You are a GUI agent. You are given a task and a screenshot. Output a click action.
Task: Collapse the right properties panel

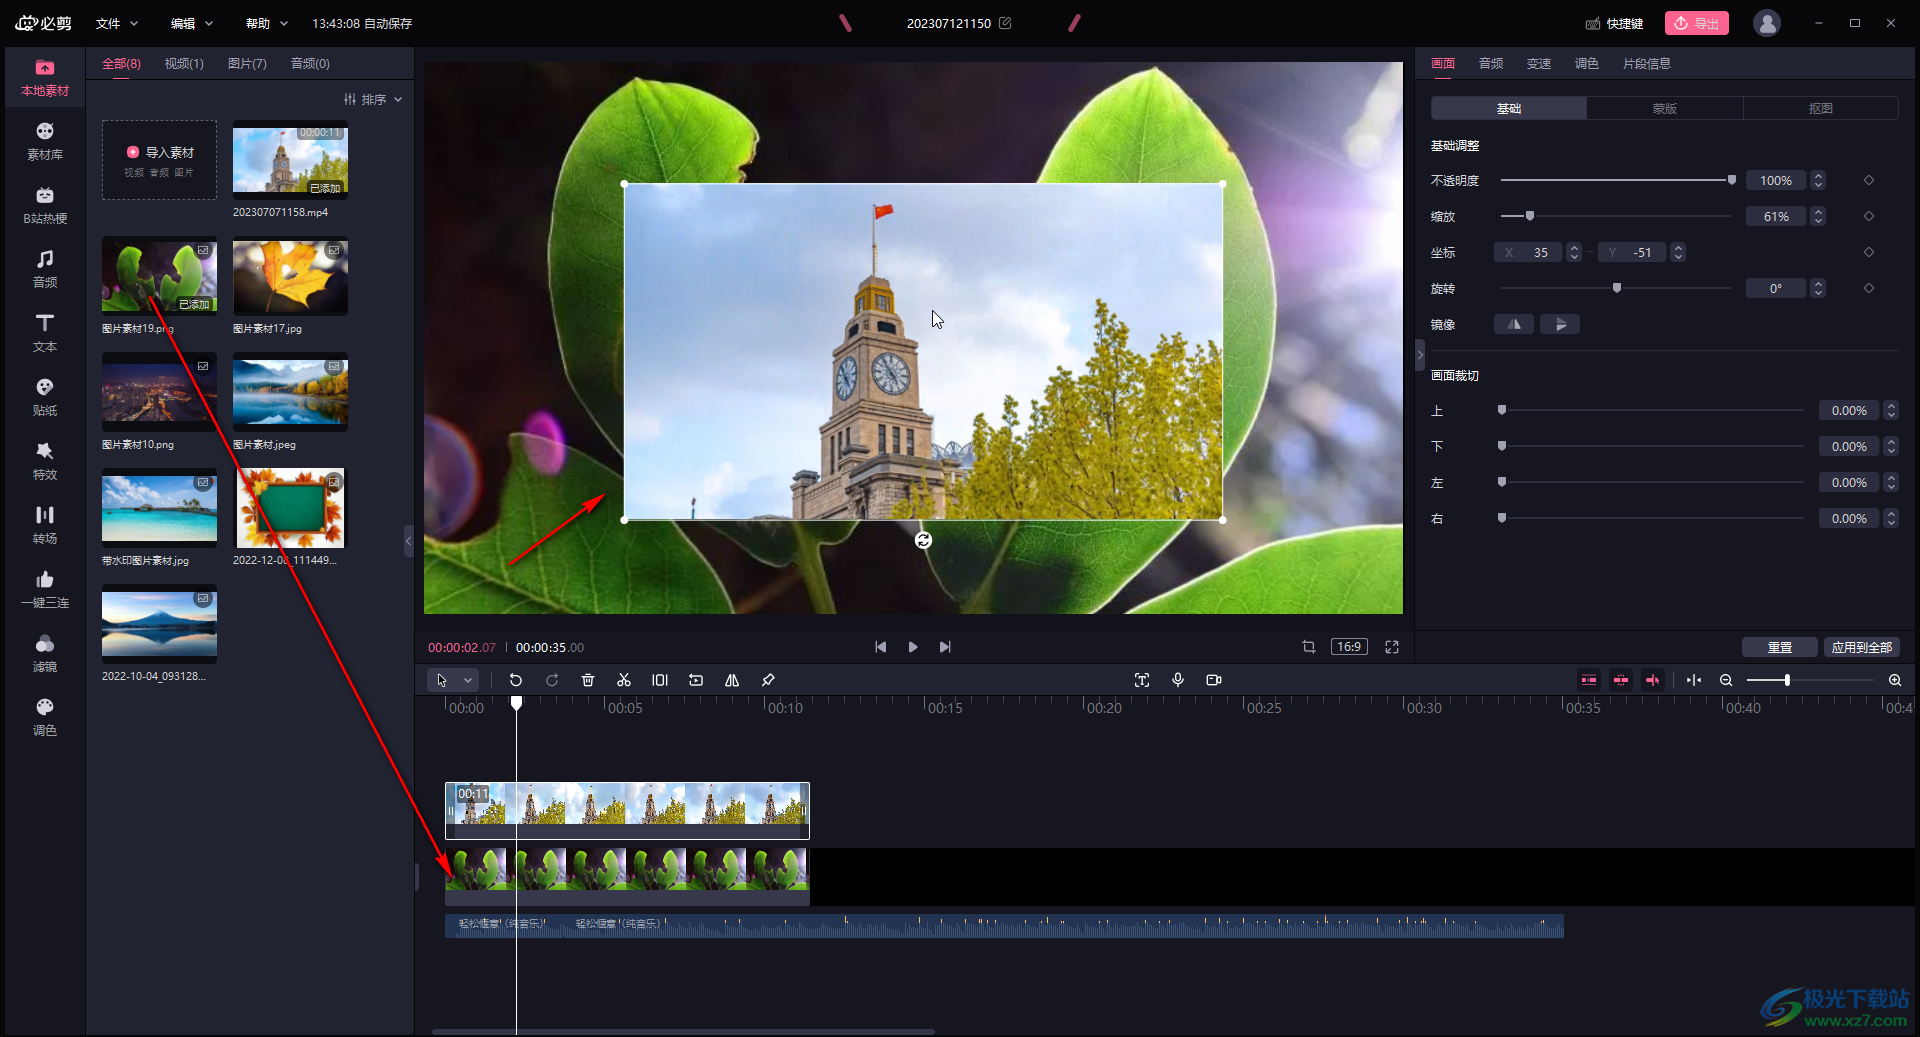pyautogui.click(x=1420, y=355)
